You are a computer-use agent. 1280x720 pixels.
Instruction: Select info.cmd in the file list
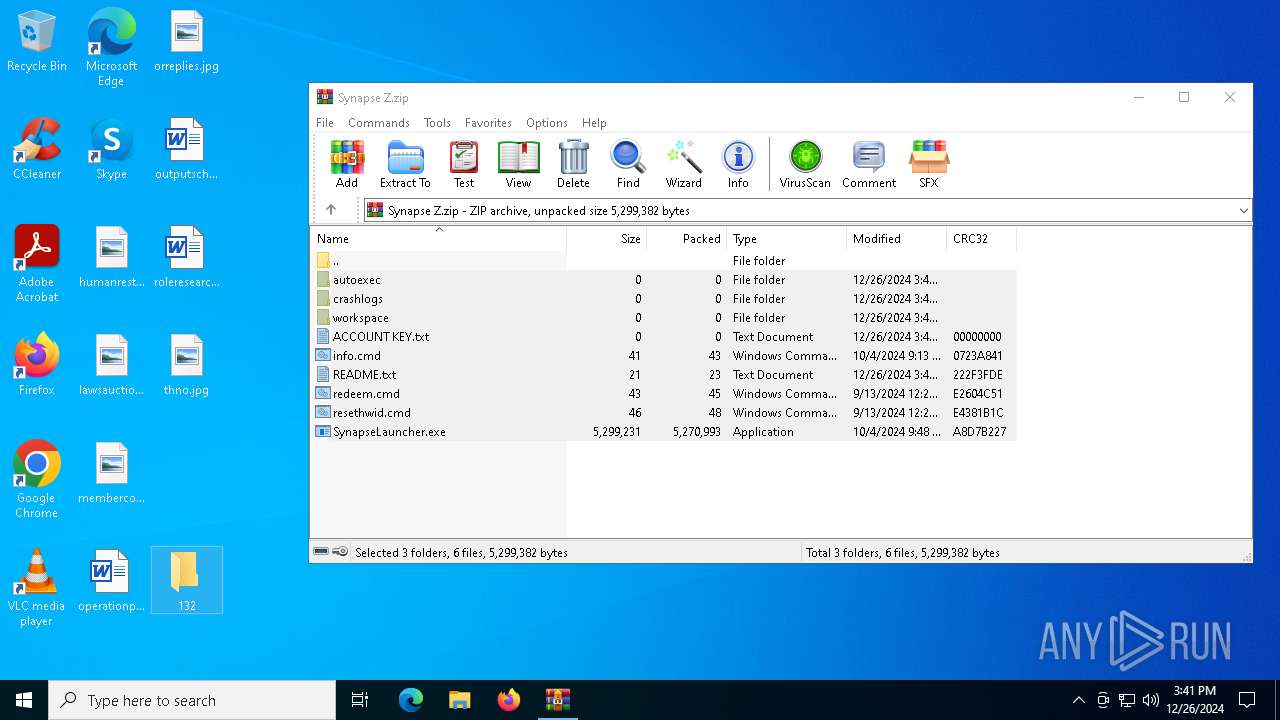(663, 356)
